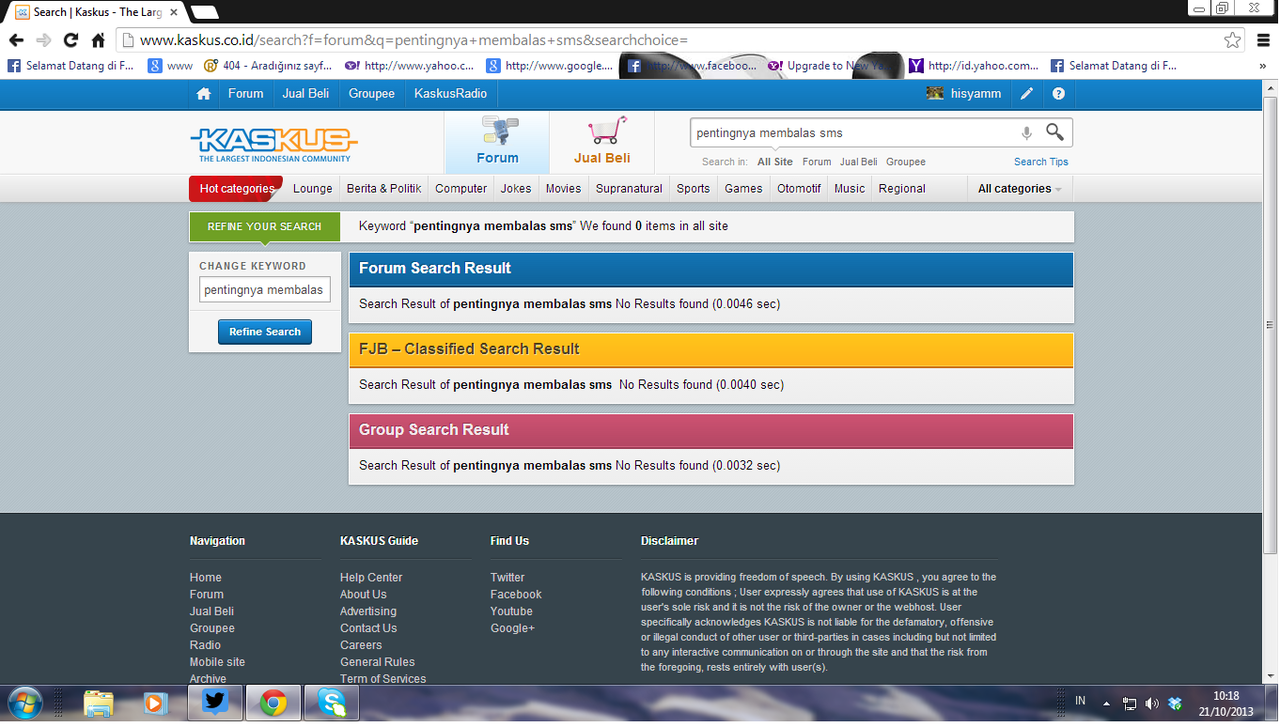The image size is (1280, 727).
Task: Open the Berita & Politik category
Action: click(x=384, y=188)
